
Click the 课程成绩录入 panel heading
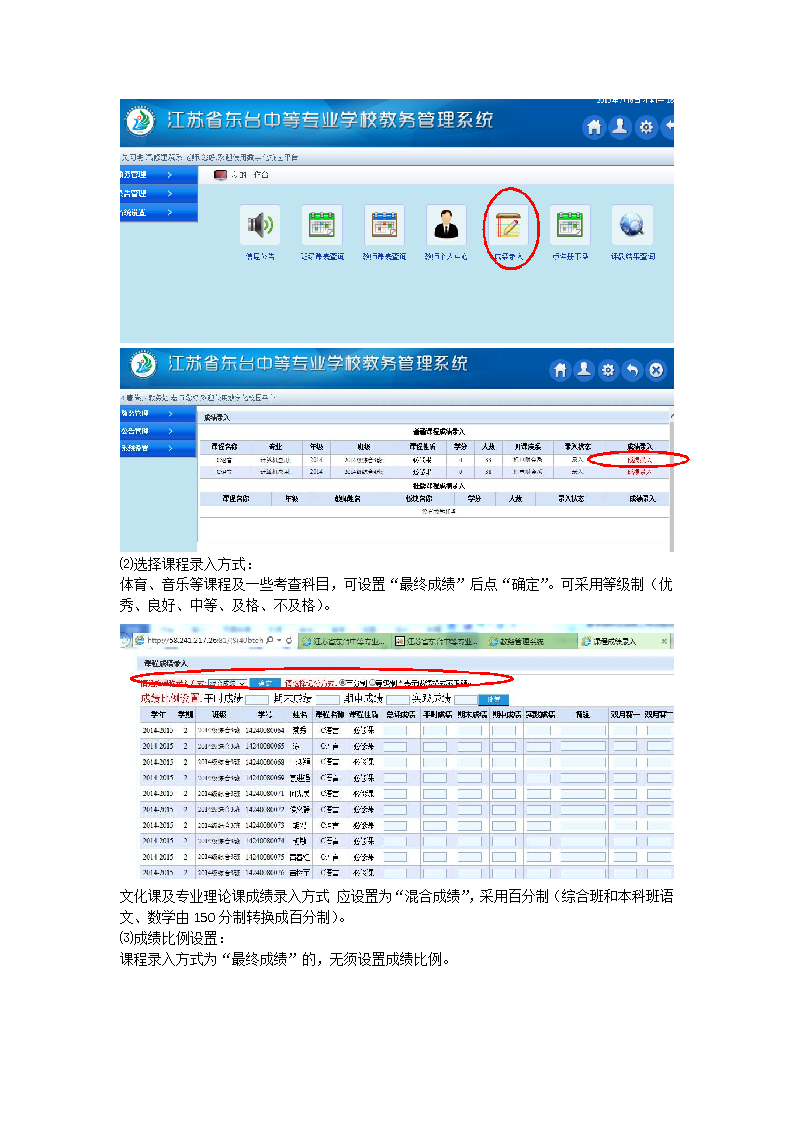point(166,663)
